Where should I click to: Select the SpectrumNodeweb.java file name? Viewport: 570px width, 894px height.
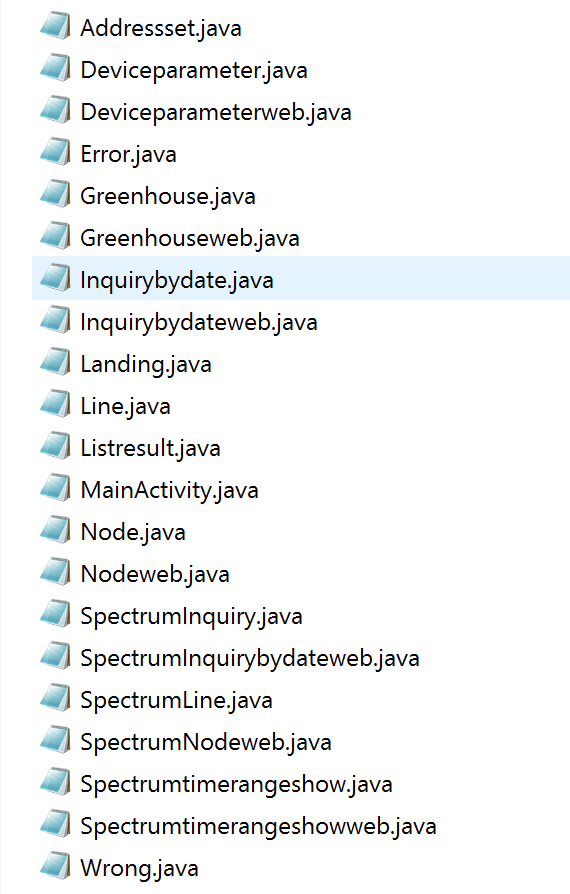[x=206, y=742]
